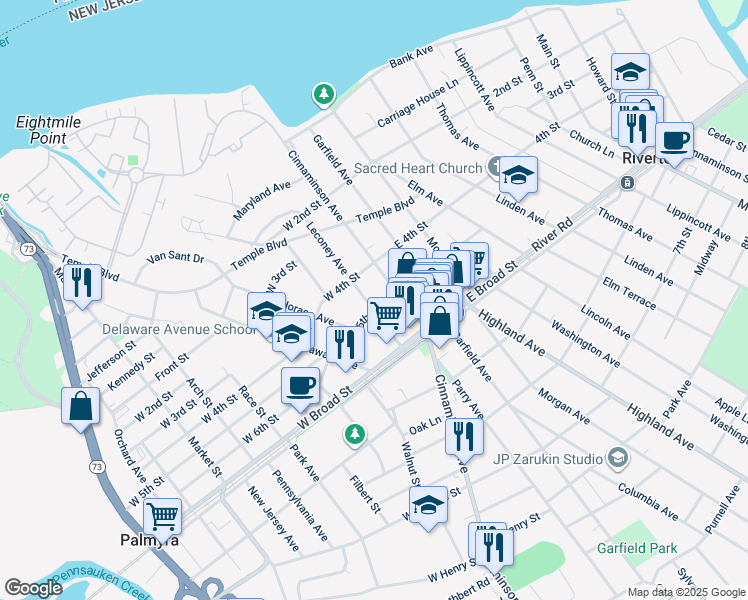Click the Purnell Ave street label

723,510
